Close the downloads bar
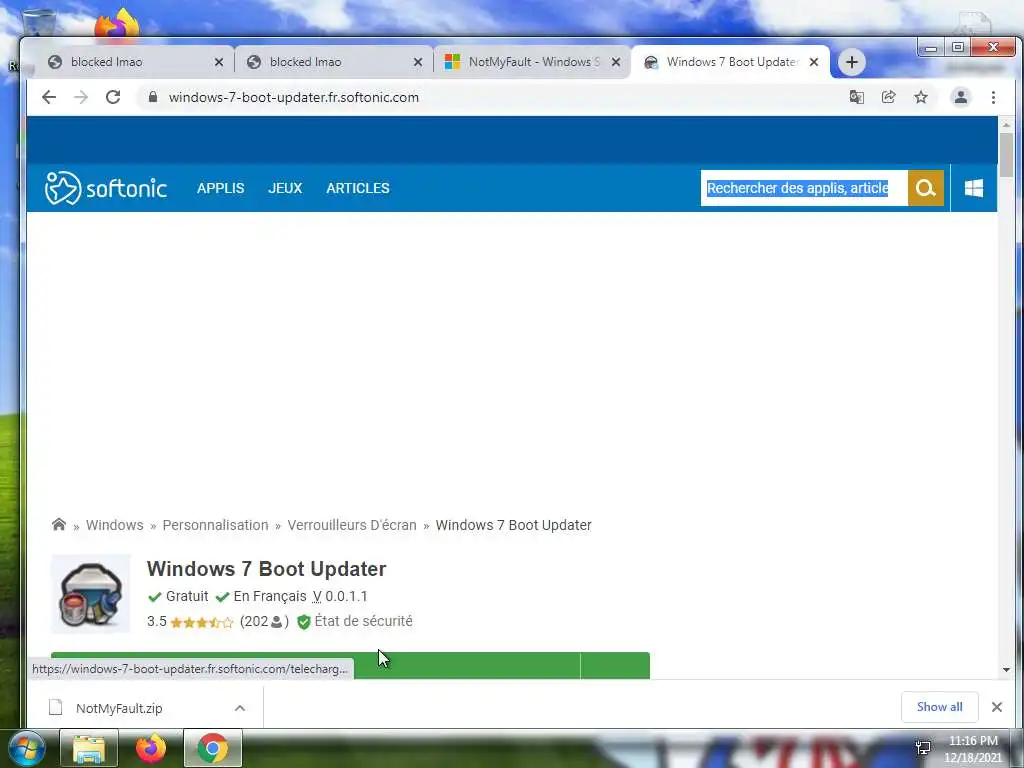 click(x=997, y=707)
